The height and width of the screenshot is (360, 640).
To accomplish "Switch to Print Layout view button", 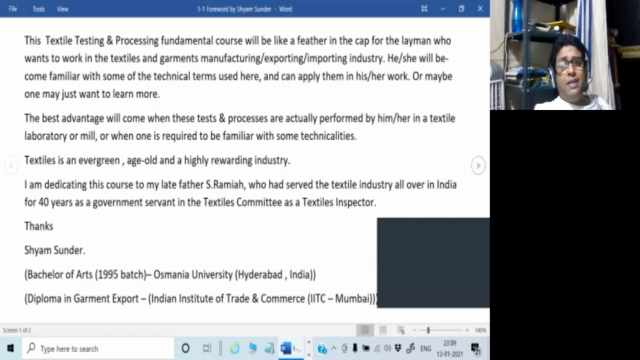I will (383, 330).
